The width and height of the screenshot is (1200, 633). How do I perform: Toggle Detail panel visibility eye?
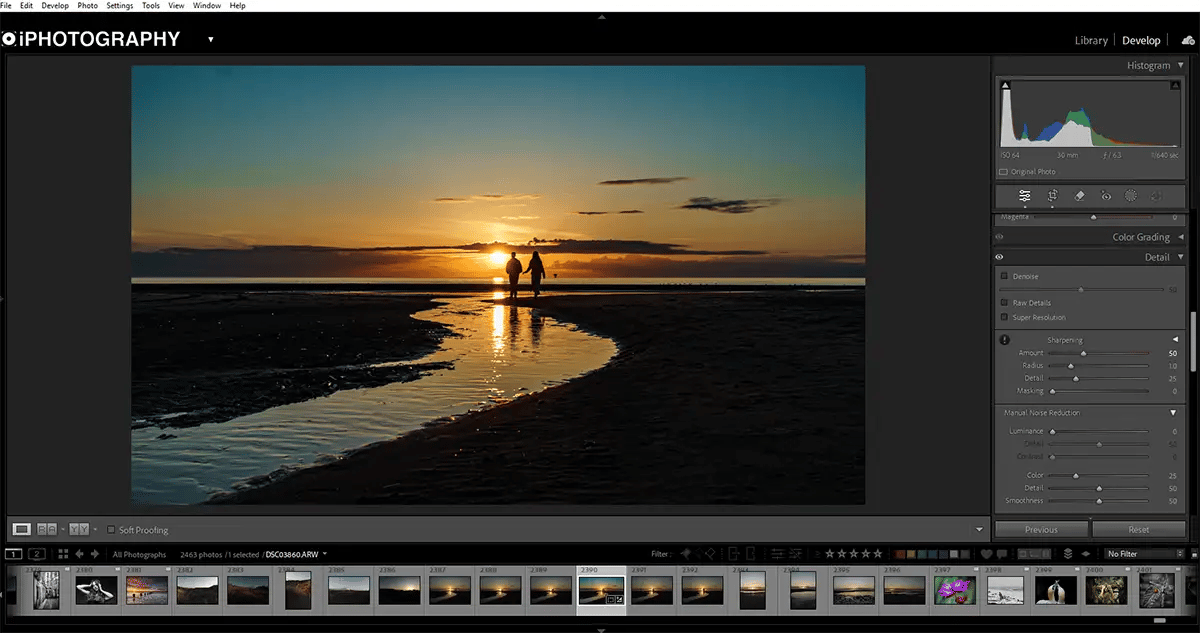(999, 258)
